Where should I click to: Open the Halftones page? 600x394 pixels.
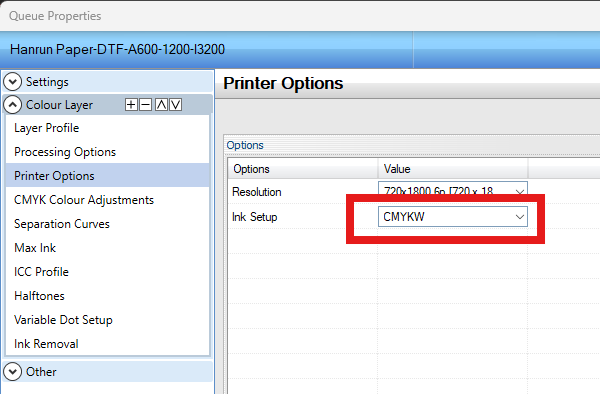coord(108,296)
